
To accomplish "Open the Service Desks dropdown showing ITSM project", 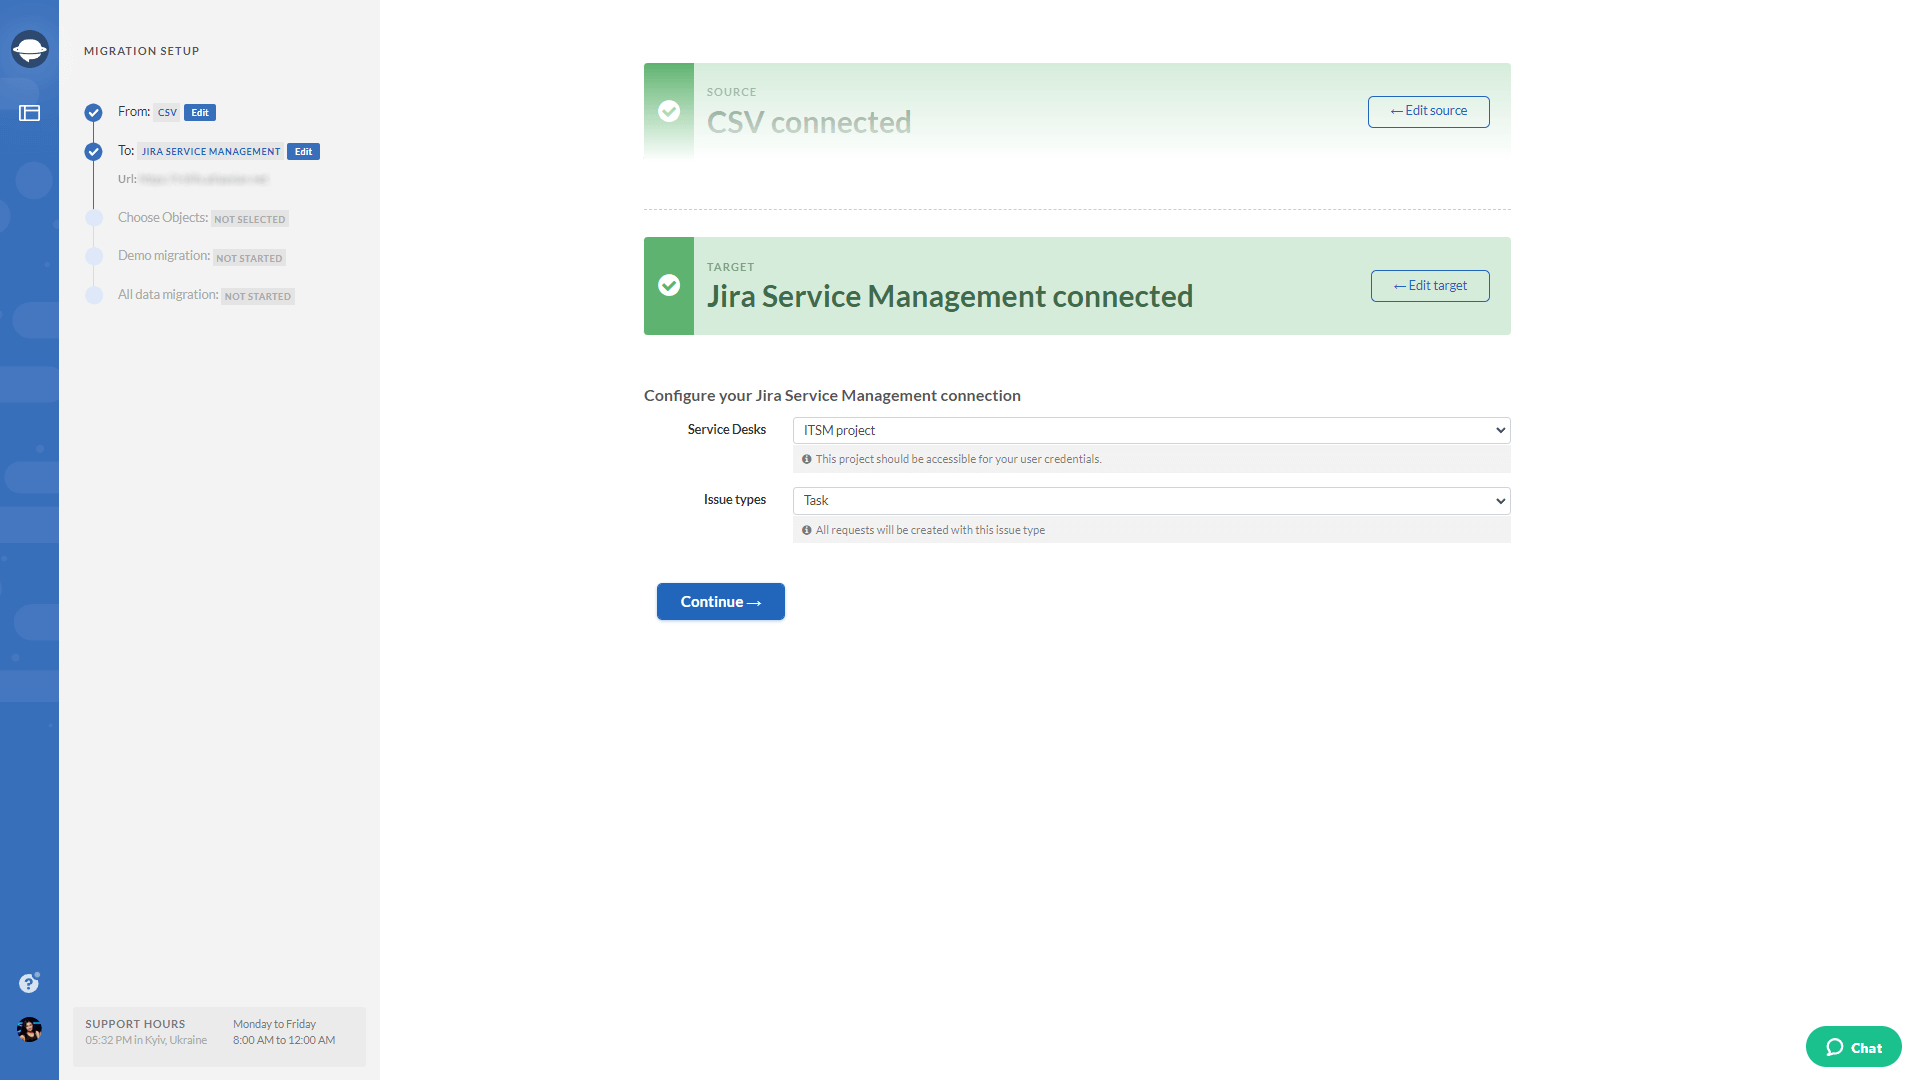I will [1151, 430].
